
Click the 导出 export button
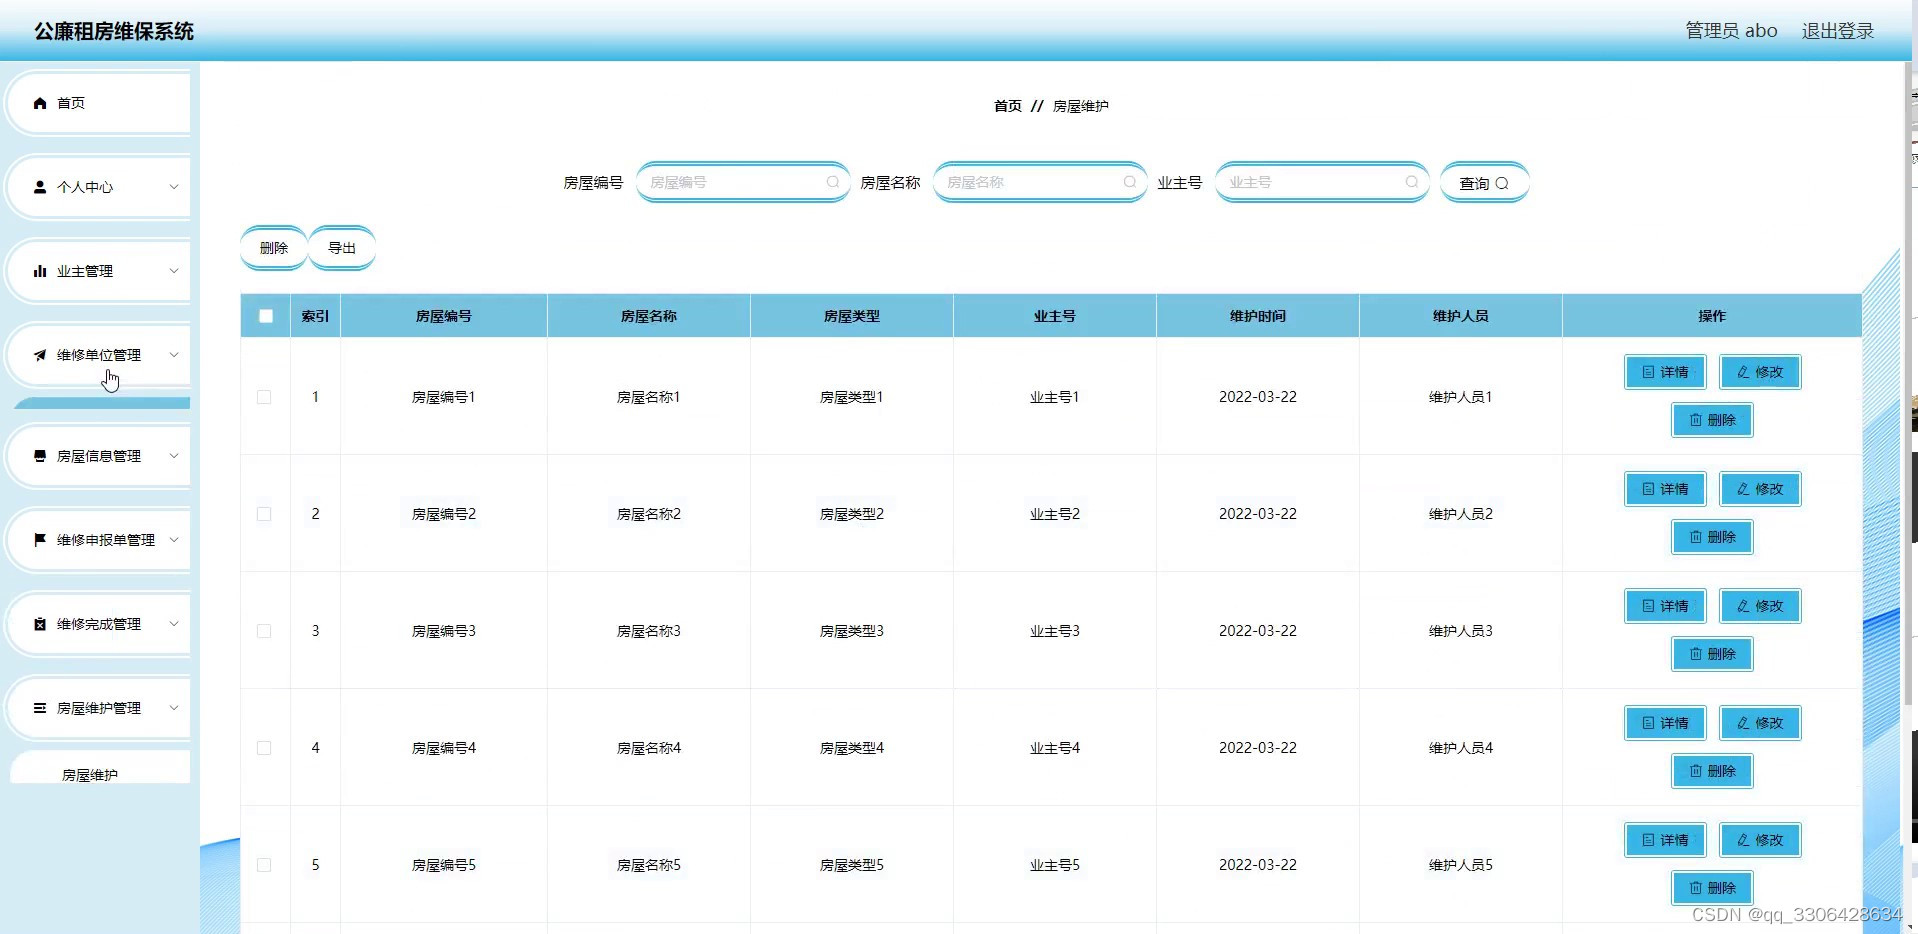point(342,248)
